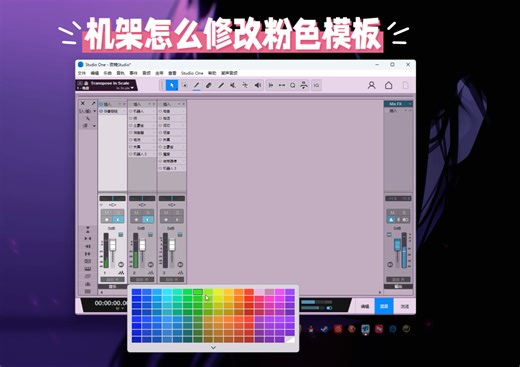Viewport: 520px width, 367px height.
Task: Select the Arrow tool in the toolbar
Action: [172, 85]
